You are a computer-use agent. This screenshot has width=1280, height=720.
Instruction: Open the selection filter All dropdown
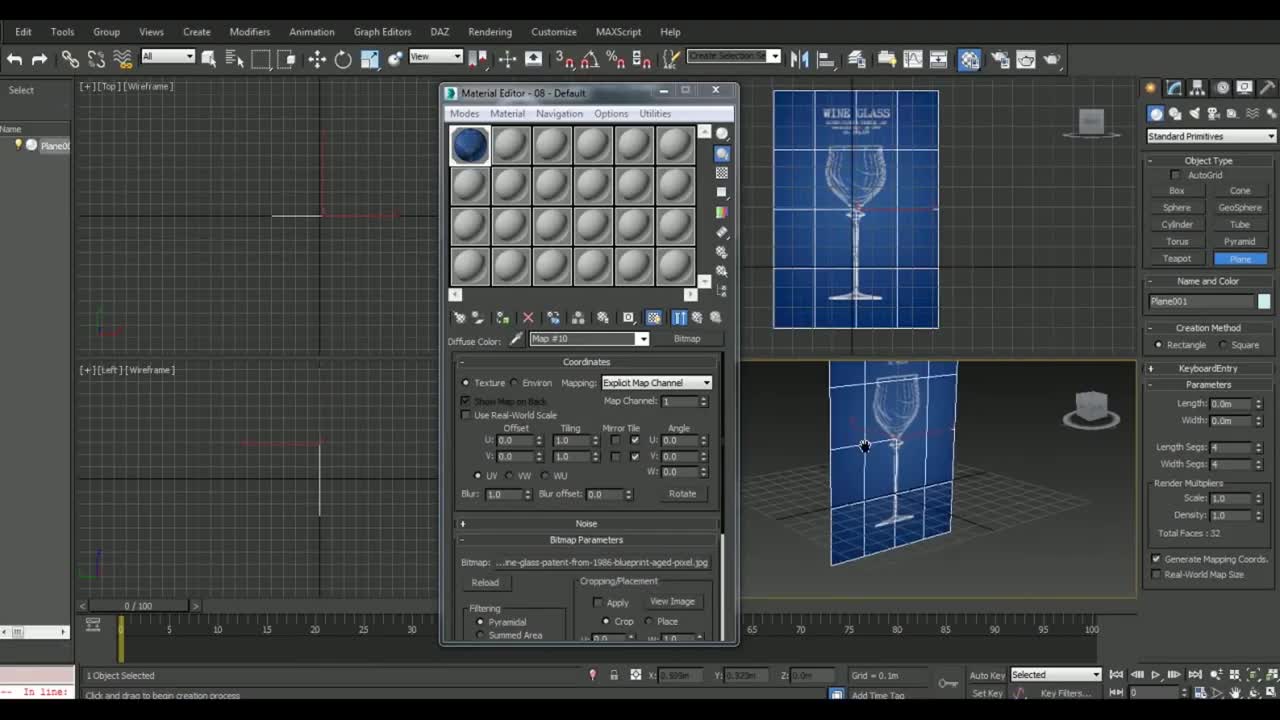167,56
